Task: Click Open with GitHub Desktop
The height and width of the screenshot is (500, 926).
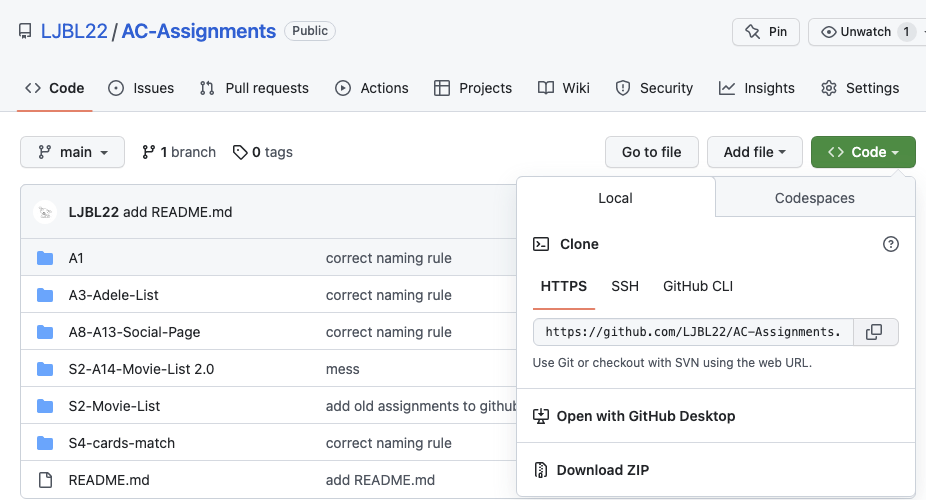Action: [646, 416]
